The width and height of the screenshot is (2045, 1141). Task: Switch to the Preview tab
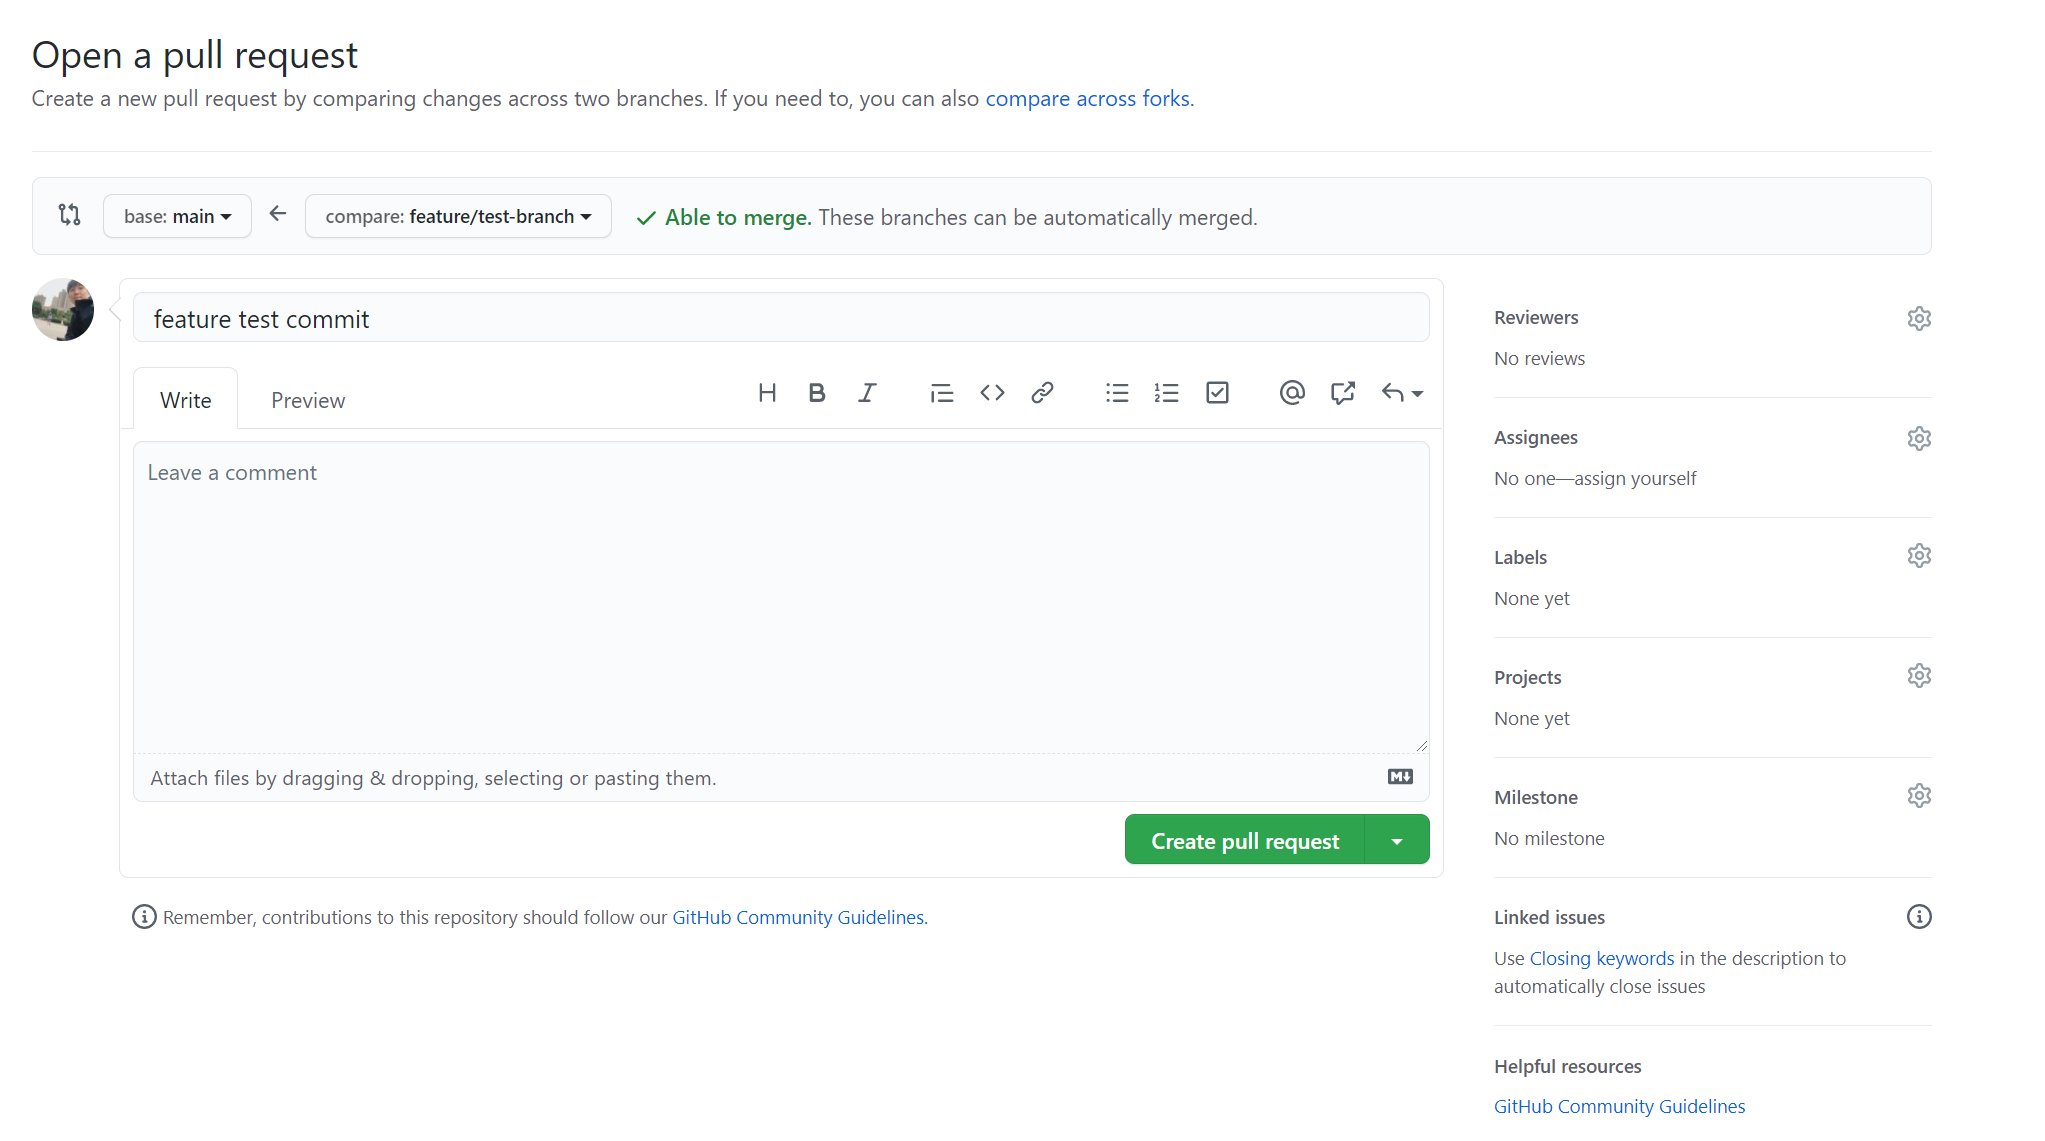(308, 400)
